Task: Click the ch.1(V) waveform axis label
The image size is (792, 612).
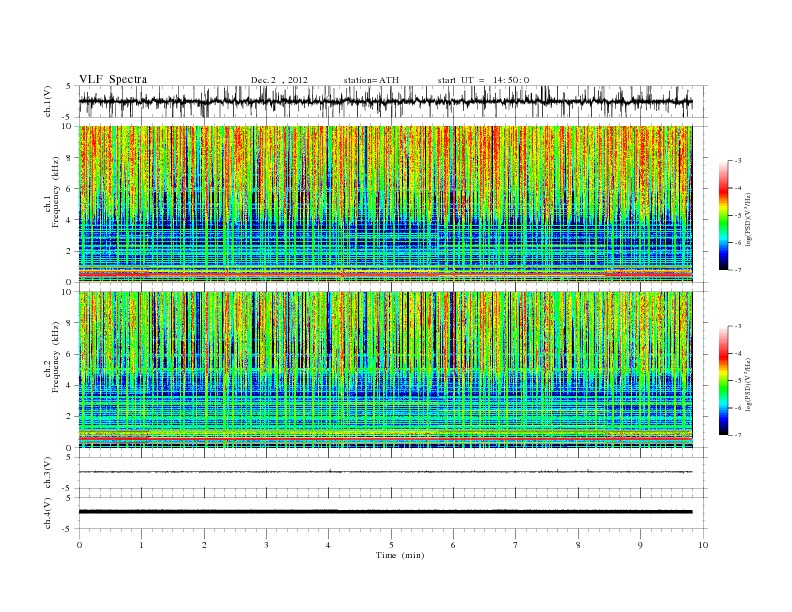Action: 48,101
